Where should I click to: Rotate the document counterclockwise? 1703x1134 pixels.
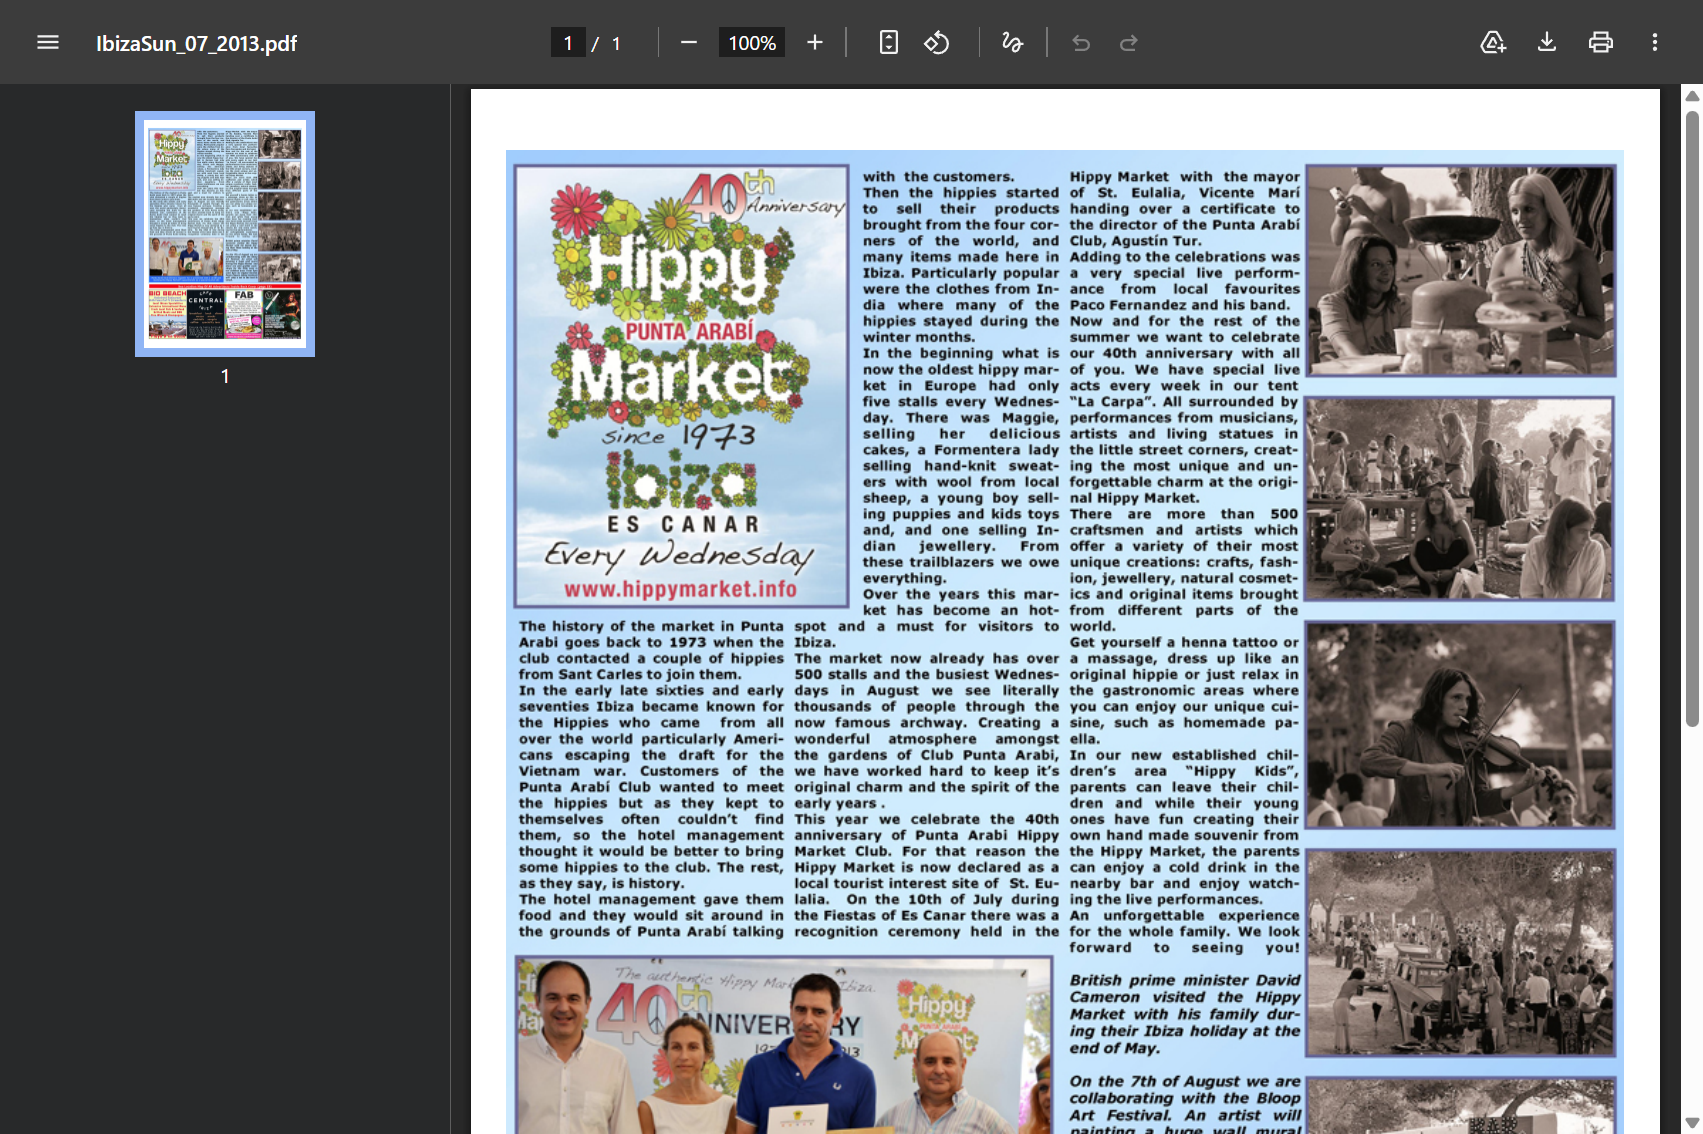[937, 42]
